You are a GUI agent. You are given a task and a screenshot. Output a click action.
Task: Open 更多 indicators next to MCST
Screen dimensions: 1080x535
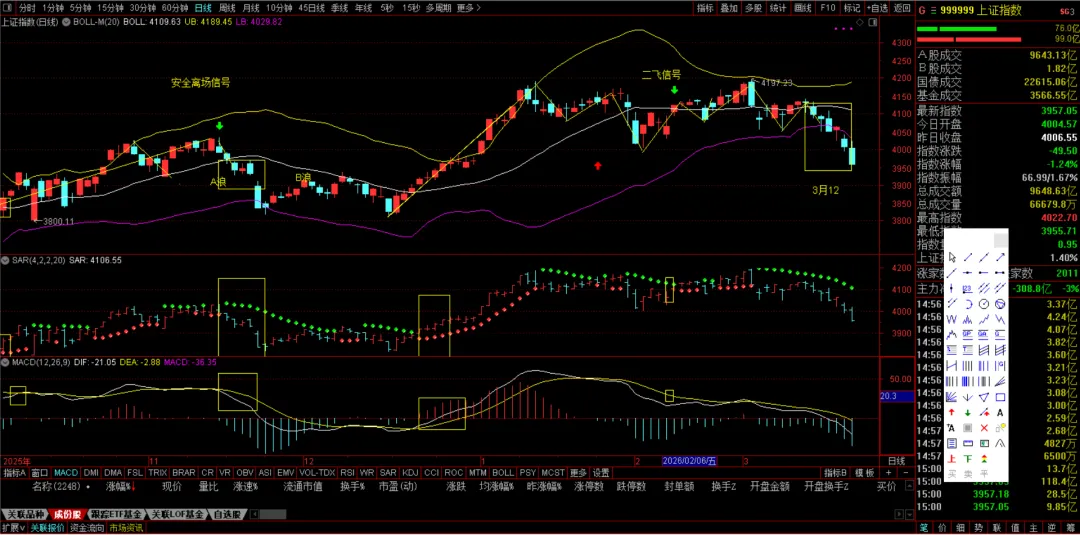578,473
